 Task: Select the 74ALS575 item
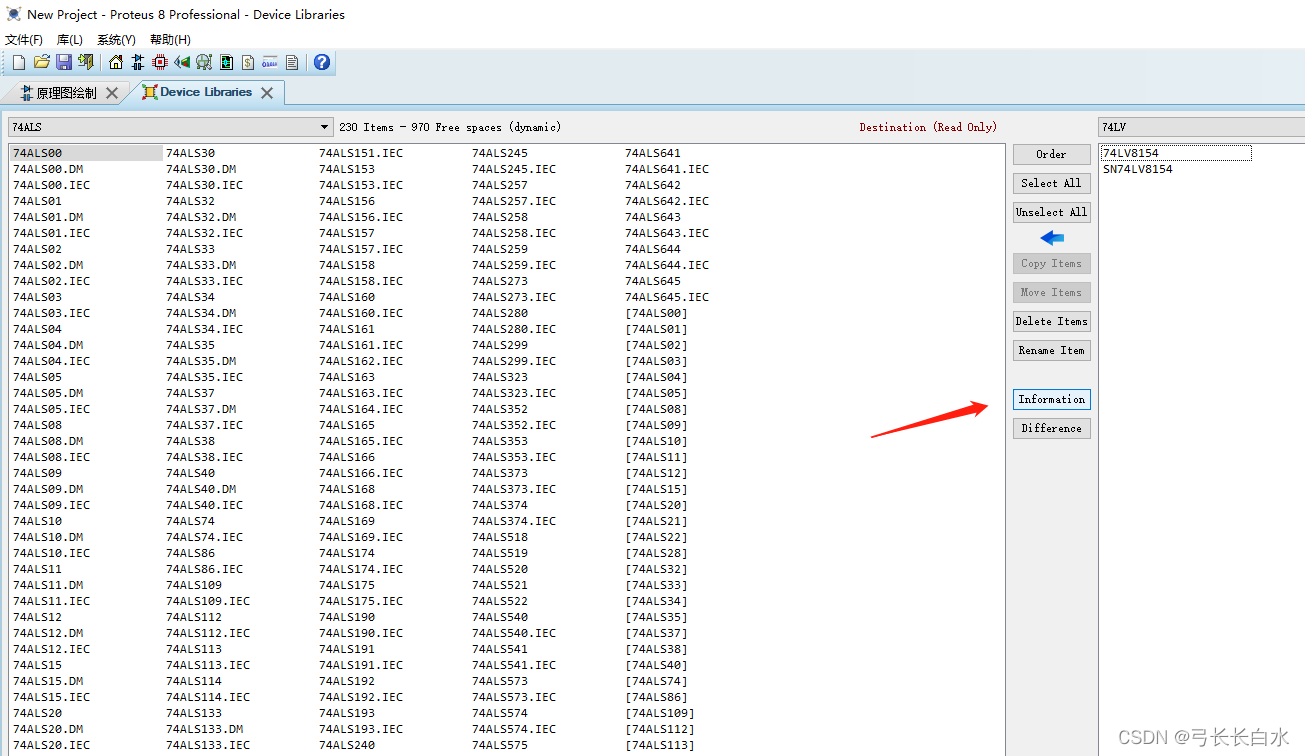500,745
